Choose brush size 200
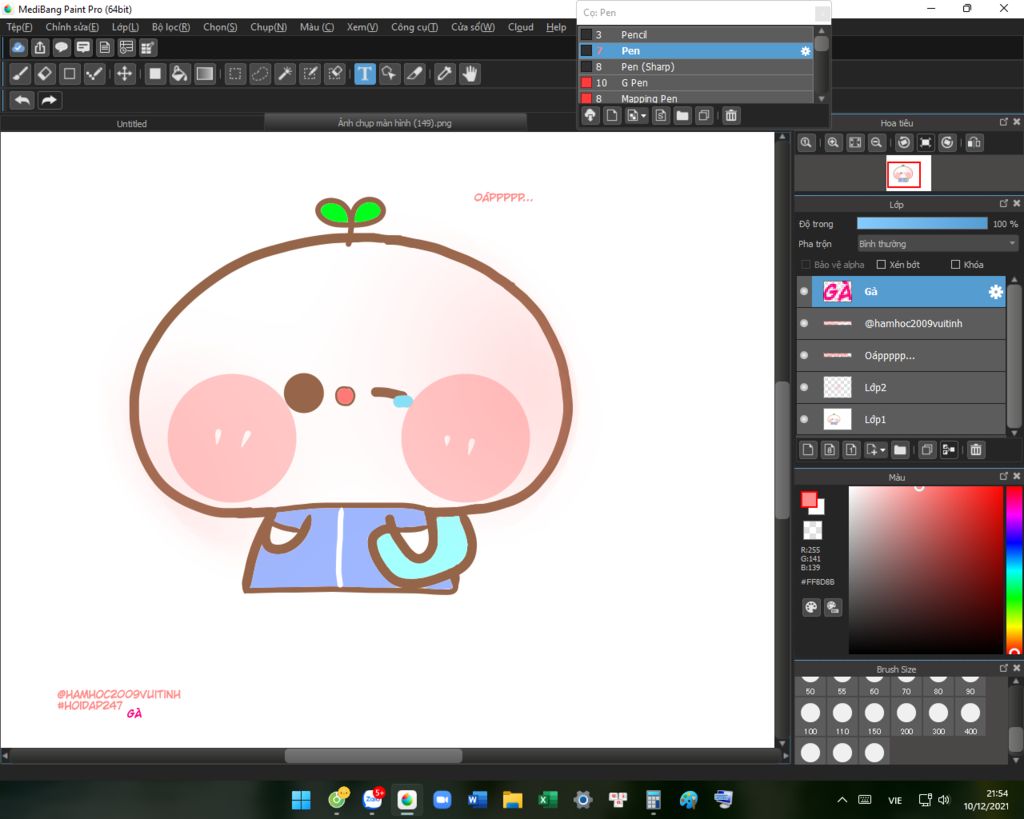The image size is (1024, 819). click(x=906, y=718)
